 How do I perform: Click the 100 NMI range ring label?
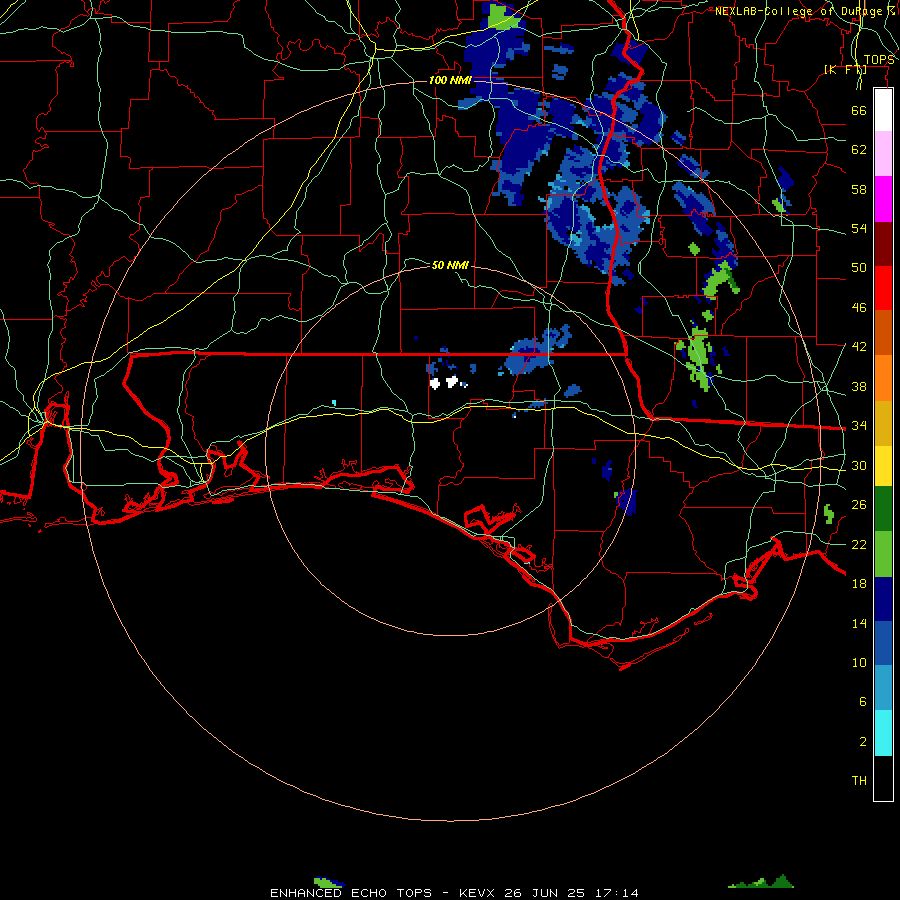click(450, 80)
